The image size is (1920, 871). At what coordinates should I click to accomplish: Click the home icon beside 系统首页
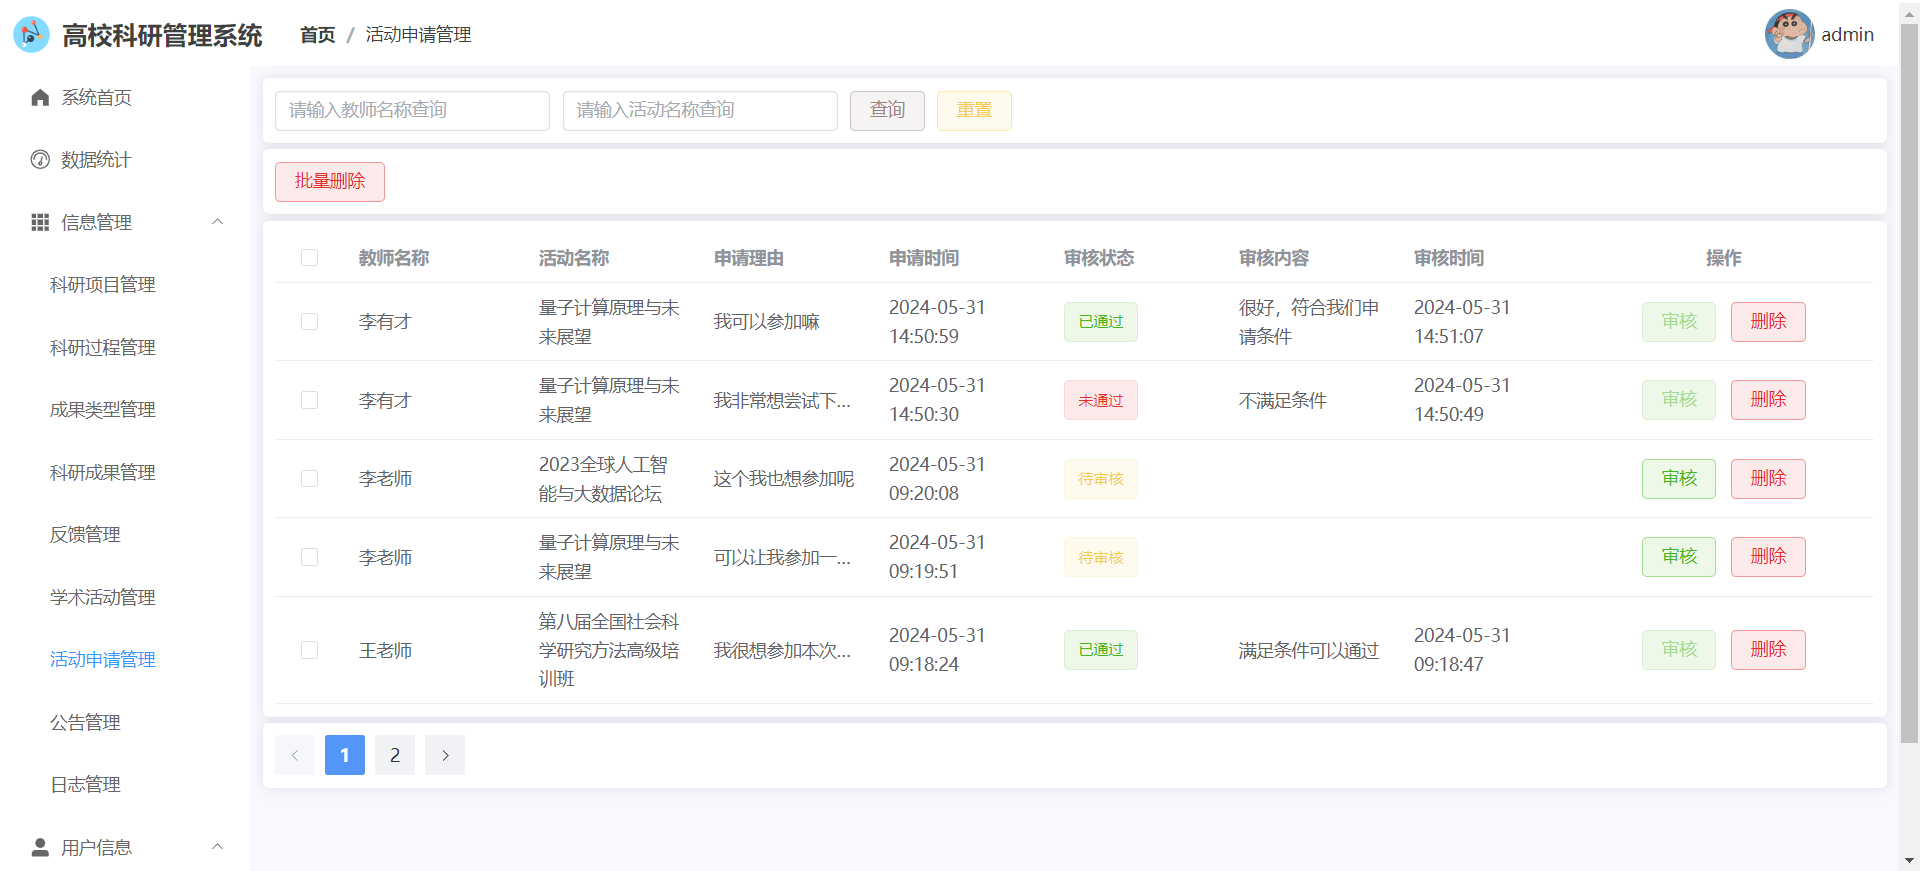[x=40, y=97]
